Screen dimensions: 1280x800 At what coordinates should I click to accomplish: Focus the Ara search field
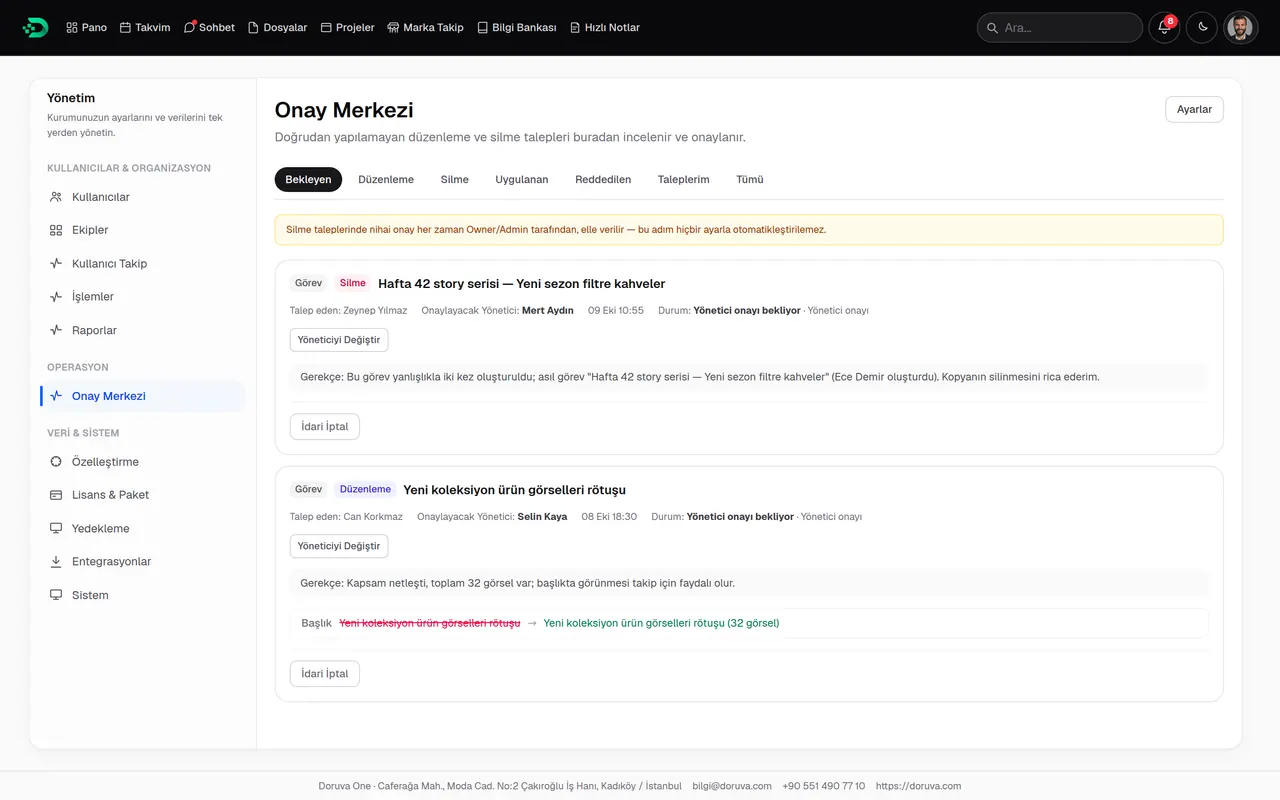click(x=1059, y=28)
